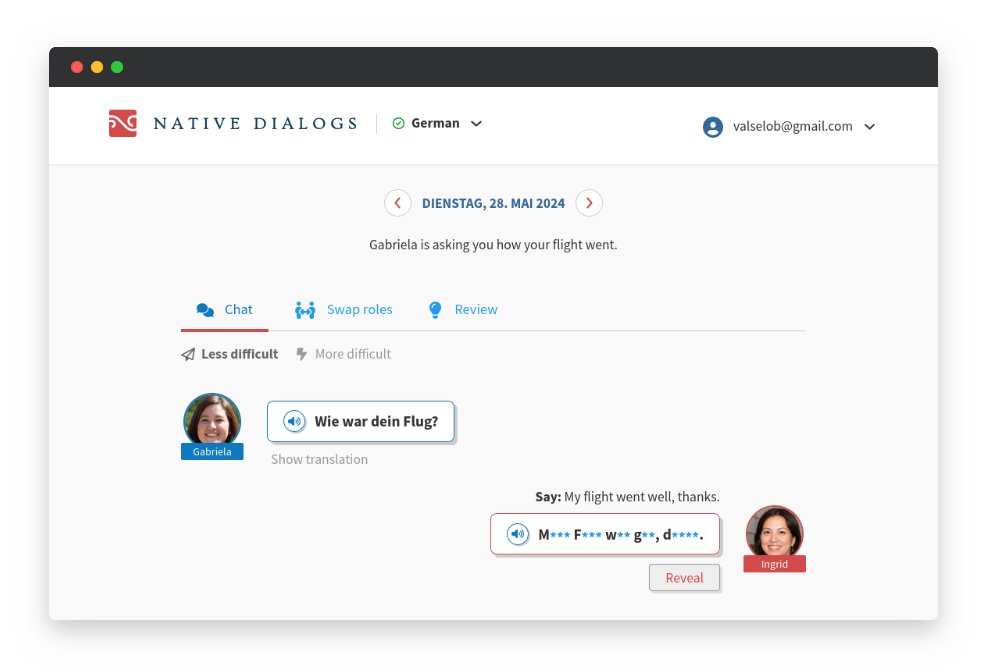
Task: Go to the next day's dialog
Action: [x=589, y=203]
